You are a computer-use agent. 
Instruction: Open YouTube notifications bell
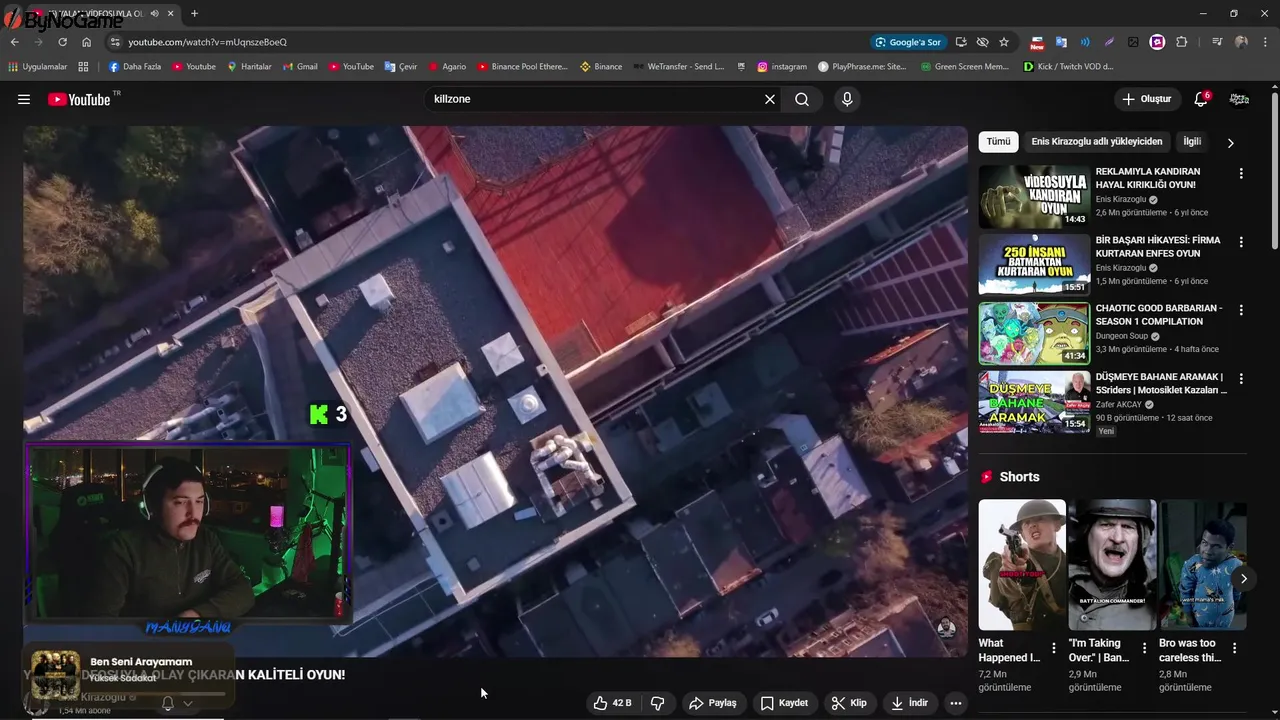click(1201, 99)
